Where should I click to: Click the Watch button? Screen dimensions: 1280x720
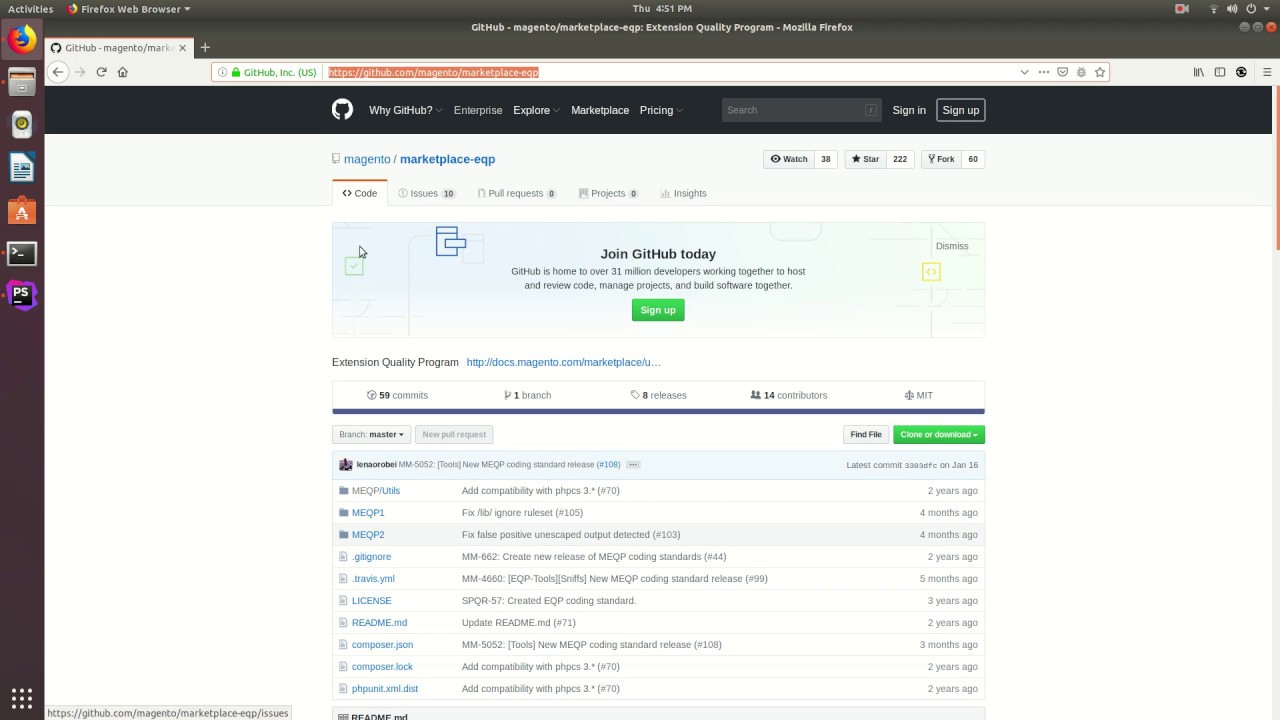pos(789,159)
